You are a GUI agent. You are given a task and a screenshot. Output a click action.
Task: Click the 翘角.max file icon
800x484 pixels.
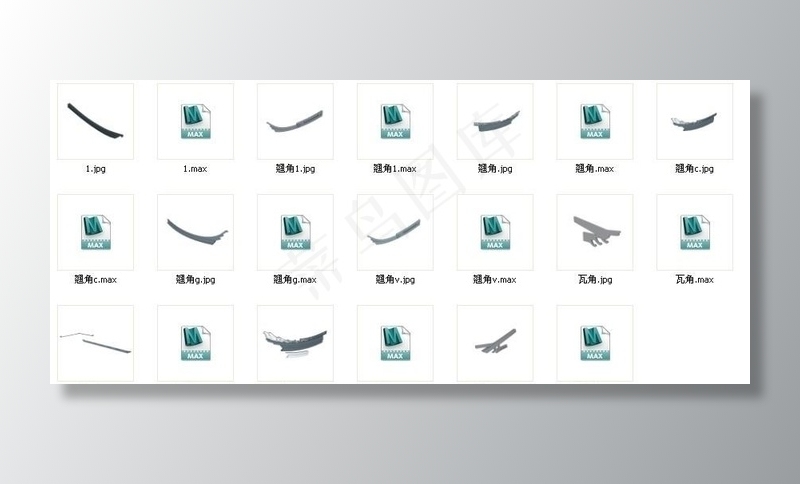click(x=595, y=121)
